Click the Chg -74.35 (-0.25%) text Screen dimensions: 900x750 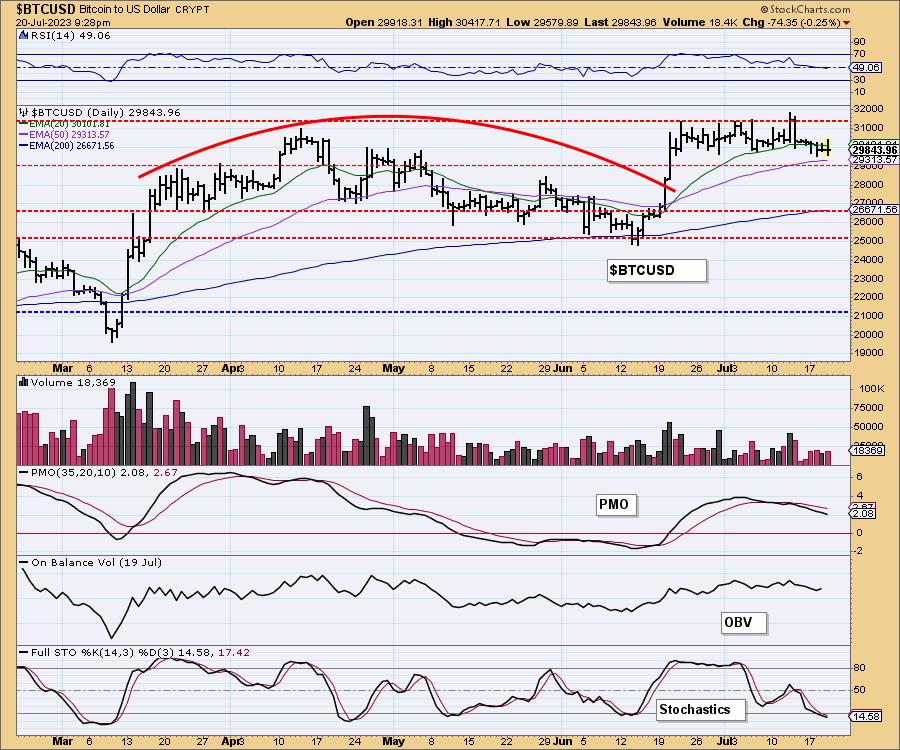(790, 22)
